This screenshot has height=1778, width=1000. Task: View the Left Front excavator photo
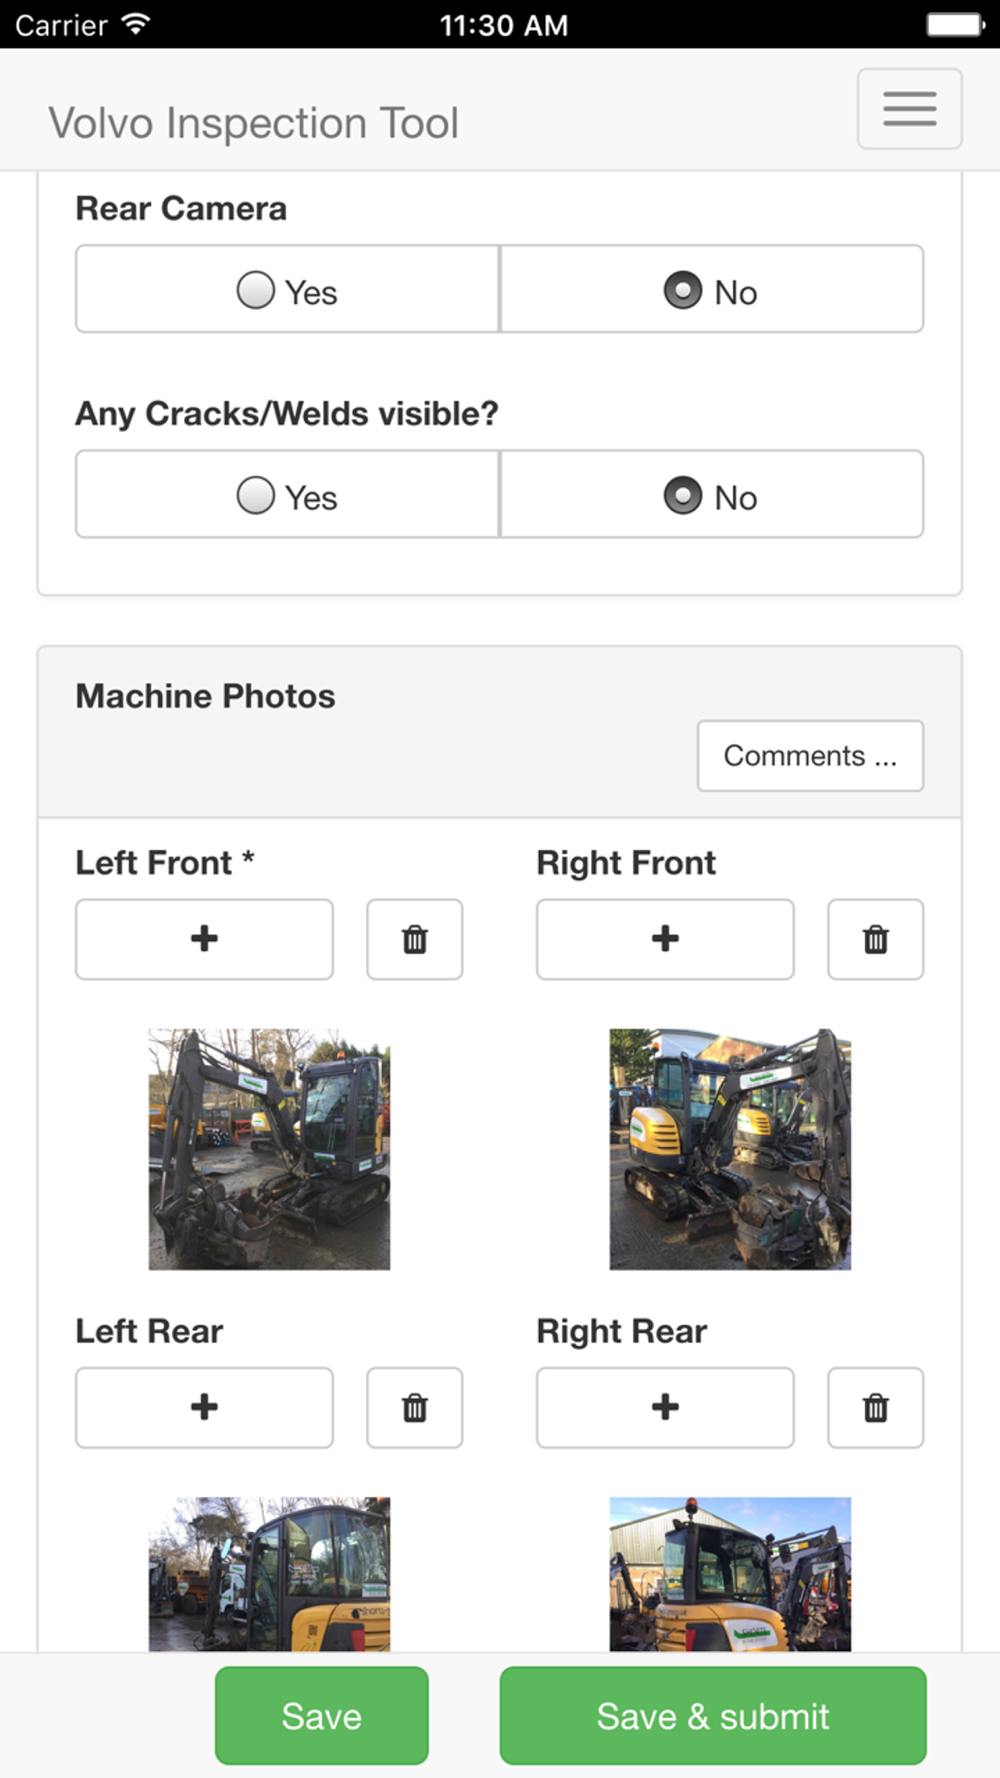tap(269, 1149)
